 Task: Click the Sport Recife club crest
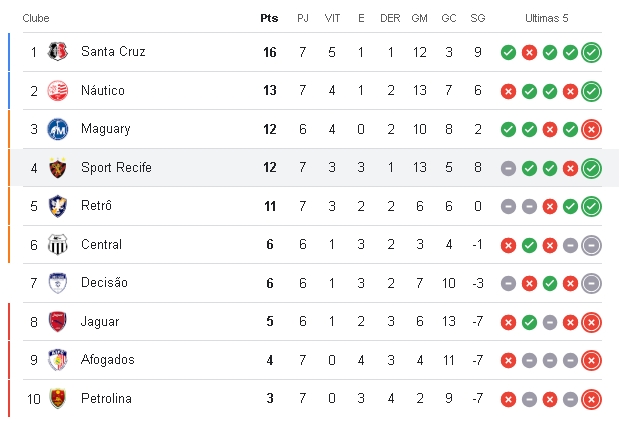[58, 168]
